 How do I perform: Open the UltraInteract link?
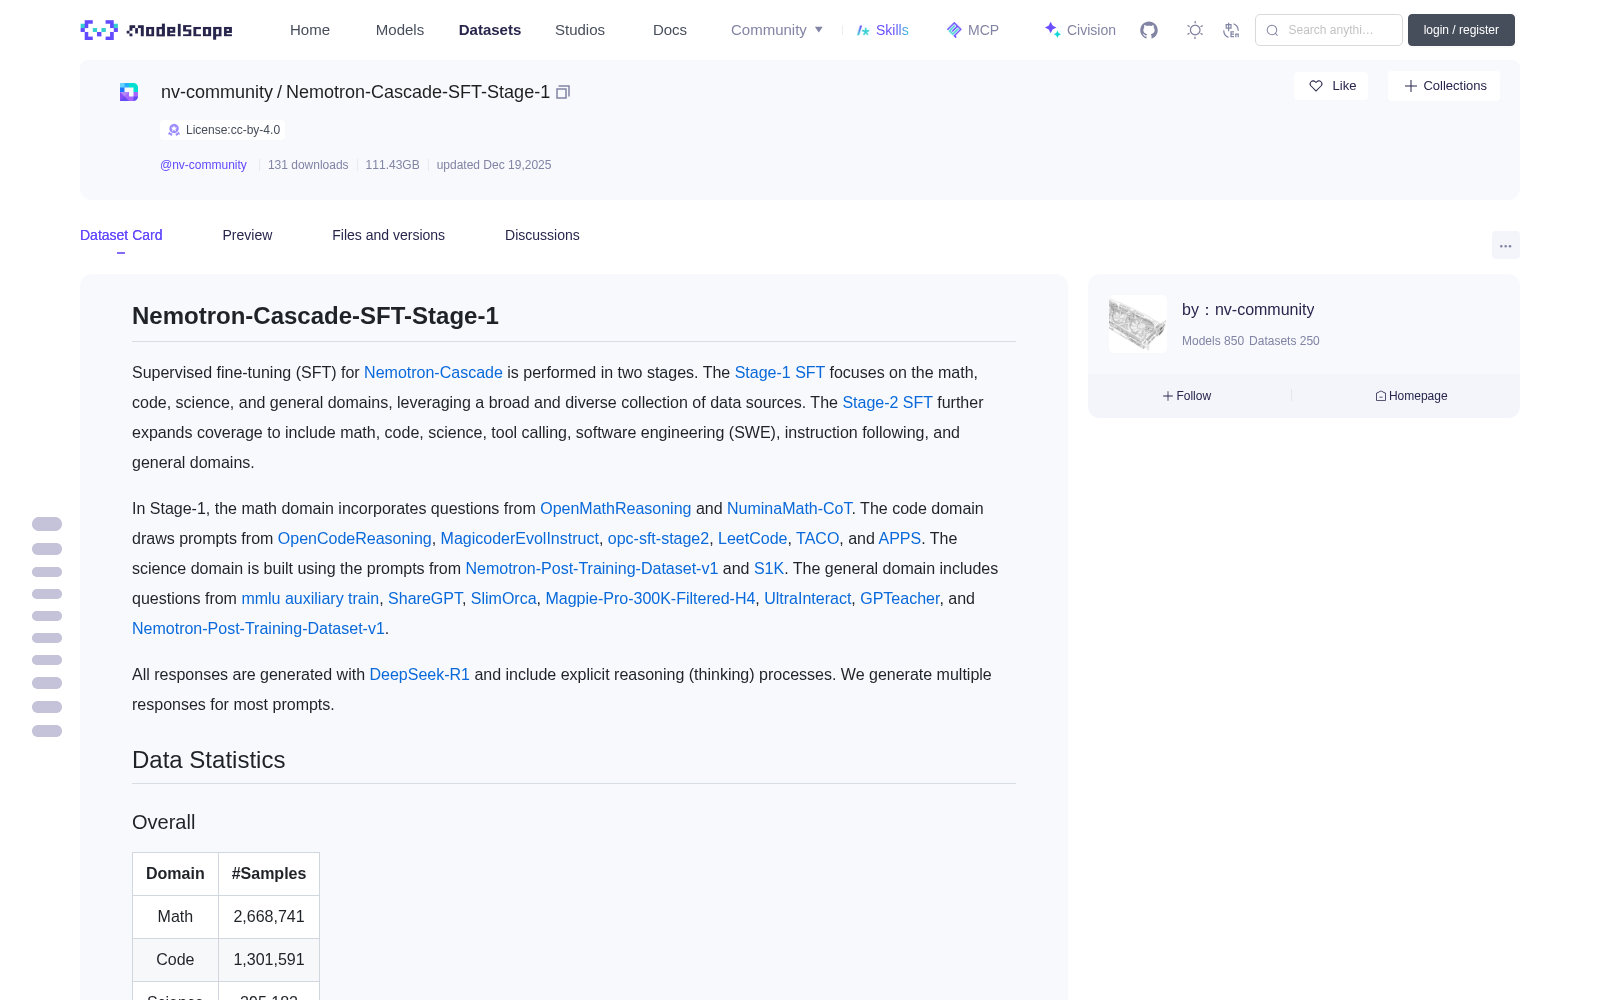point(807,598)
